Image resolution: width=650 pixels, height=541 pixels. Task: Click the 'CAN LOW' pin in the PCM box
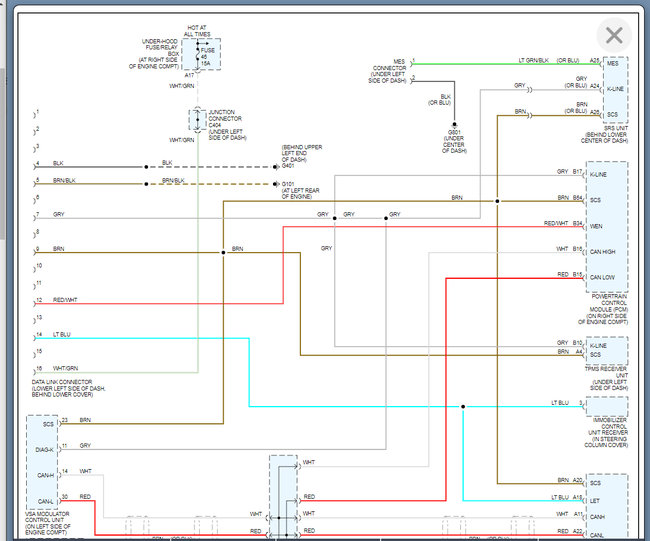pos(602,277)
